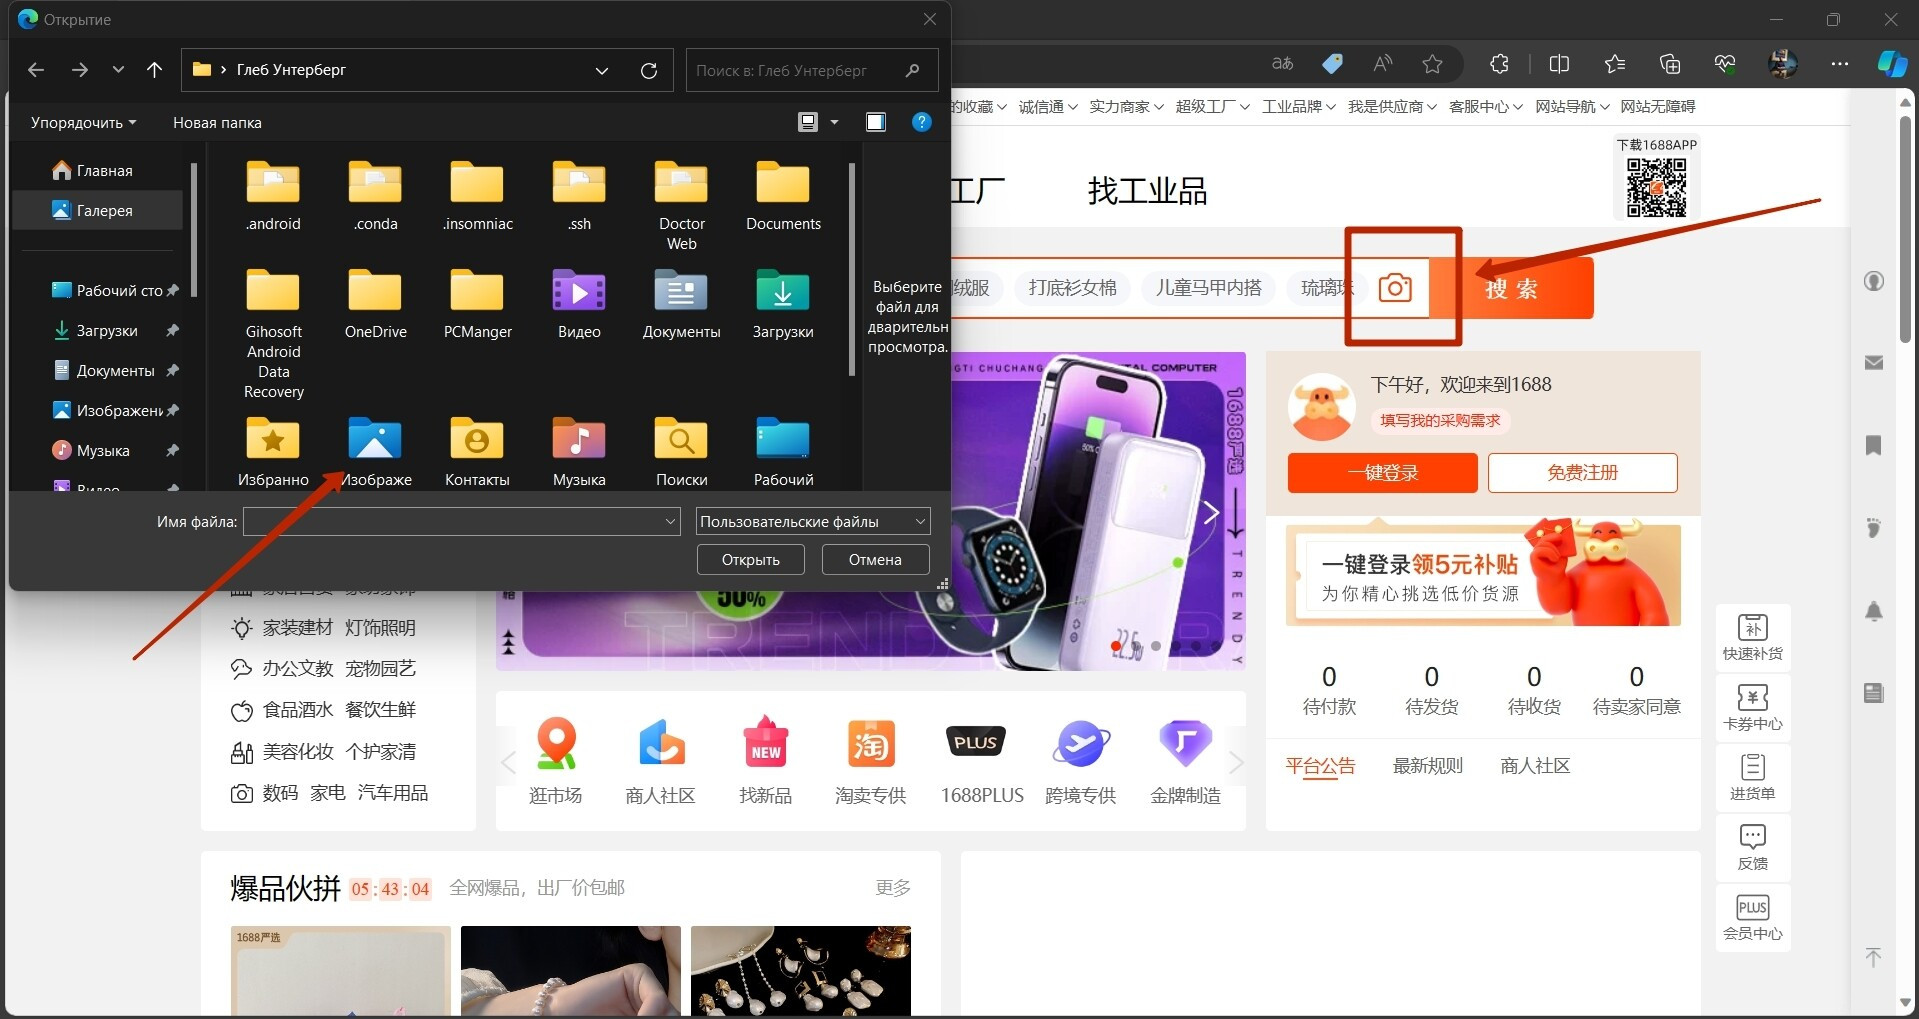
Task: Open the Загрузки folder in the file grid
Action: point(783,304)
